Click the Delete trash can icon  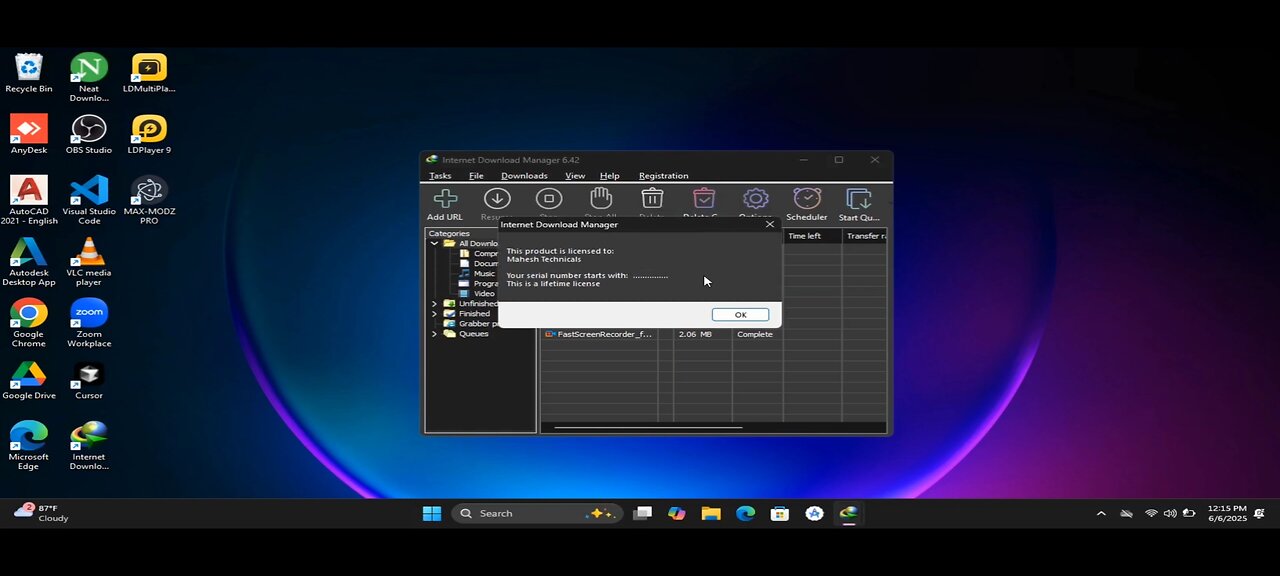652,198
